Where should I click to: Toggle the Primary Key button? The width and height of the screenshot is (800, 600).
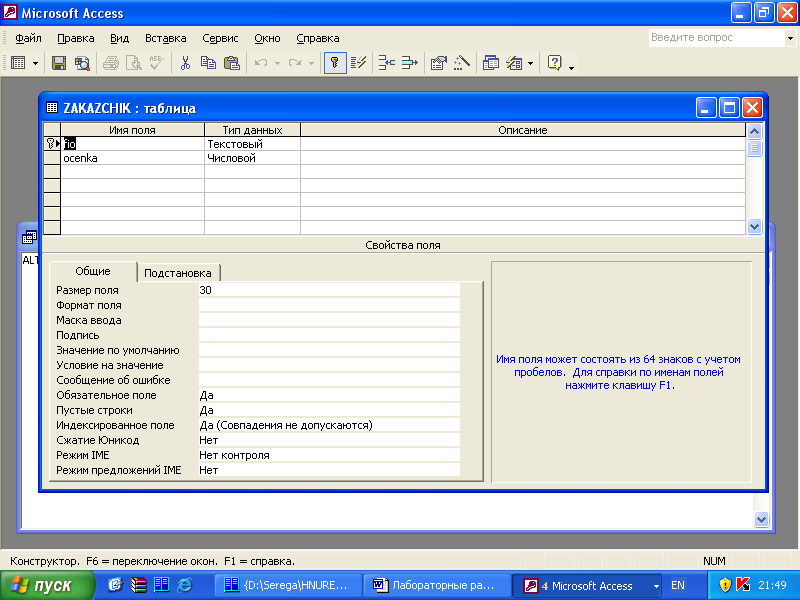point(335,63)
